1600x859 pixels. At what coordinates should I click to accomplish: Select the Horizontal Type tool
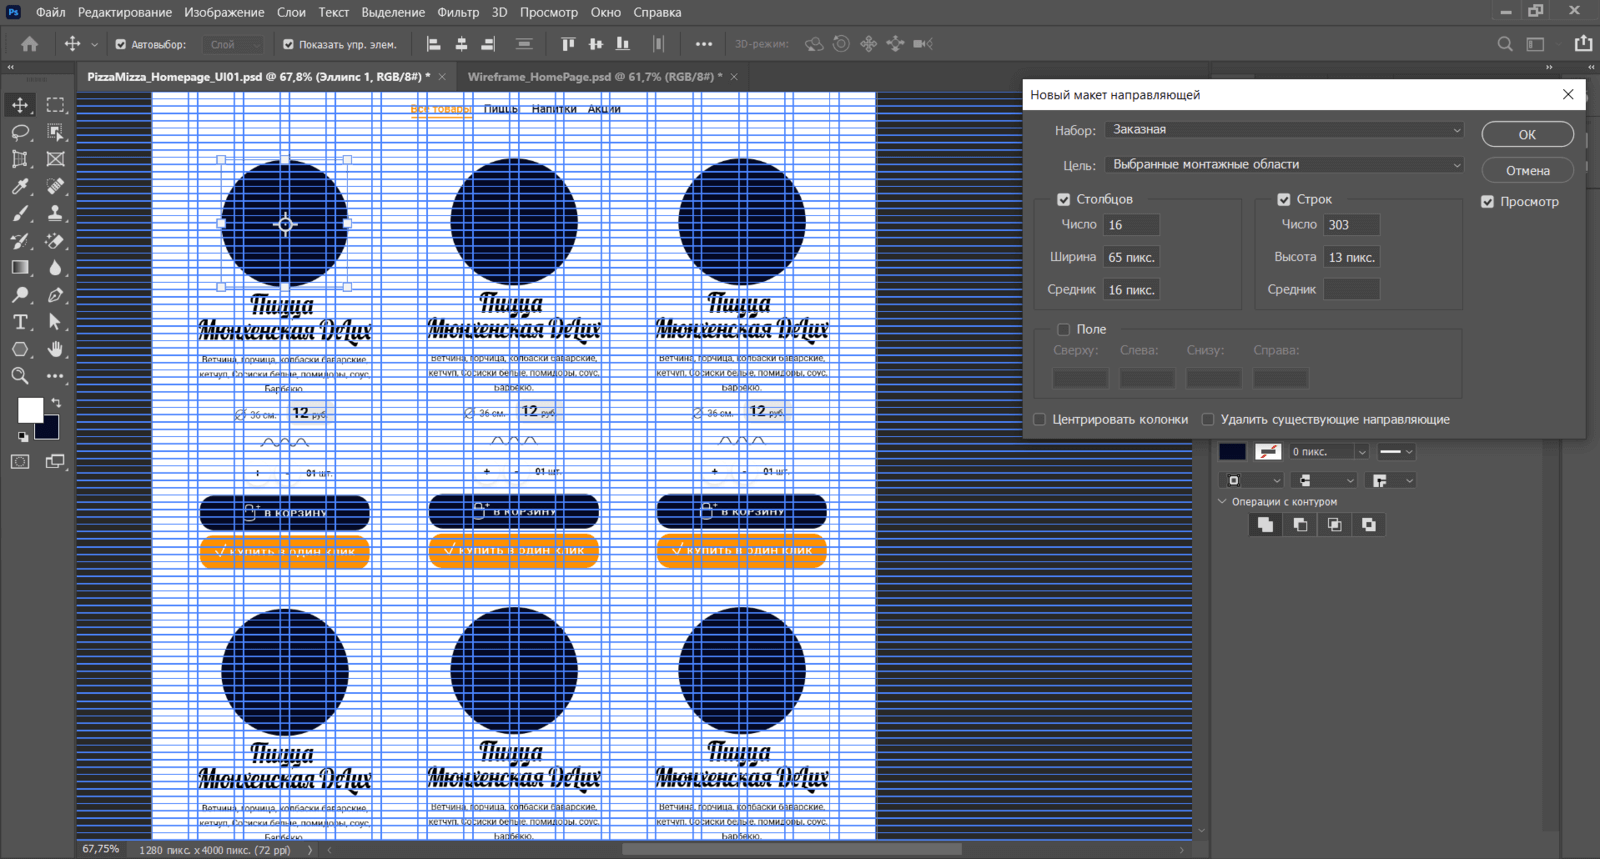tap(20, 322)
